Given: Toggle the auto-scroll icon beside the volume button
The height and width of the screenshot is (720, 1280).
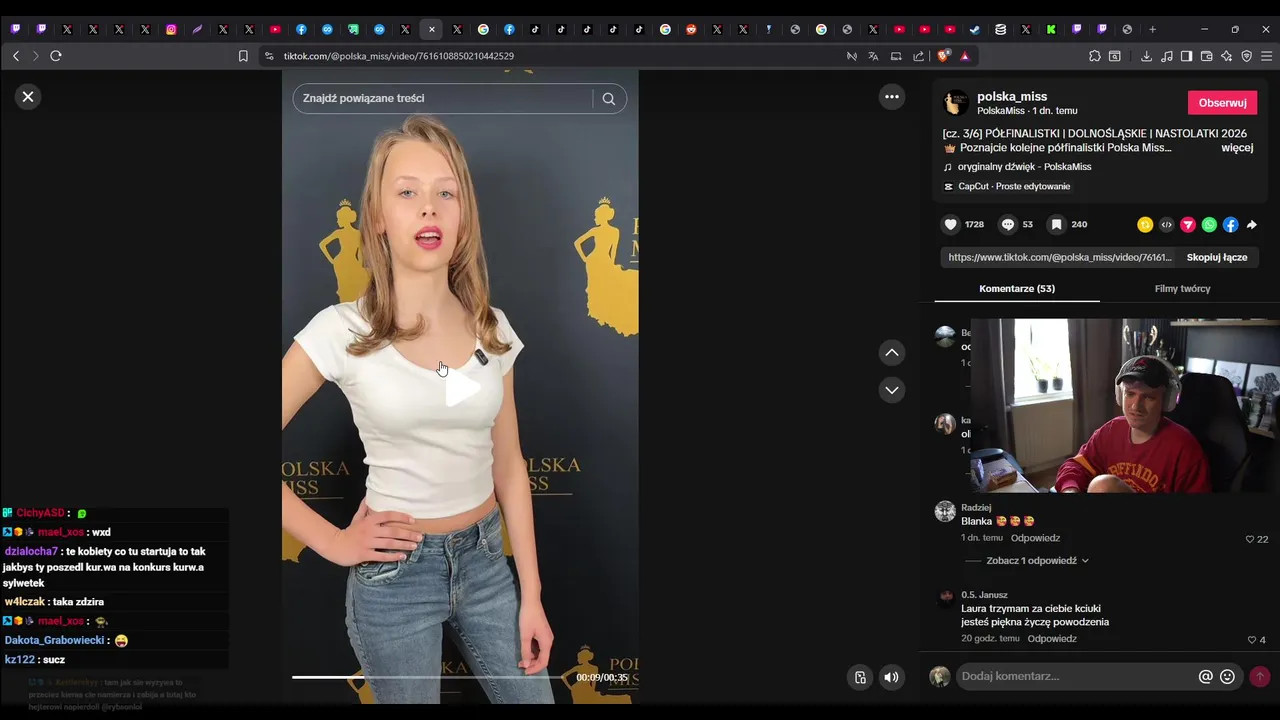Looking at the screenshot, I should 860,678.
